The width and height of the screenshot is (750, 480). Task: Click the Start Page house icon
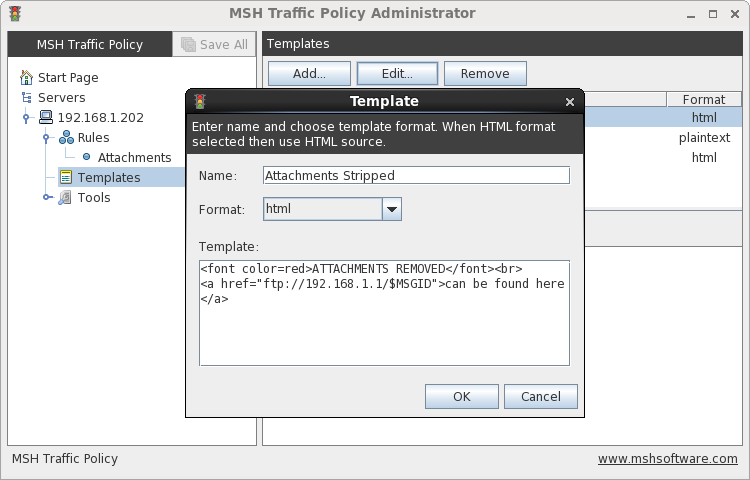coord(26,77)
